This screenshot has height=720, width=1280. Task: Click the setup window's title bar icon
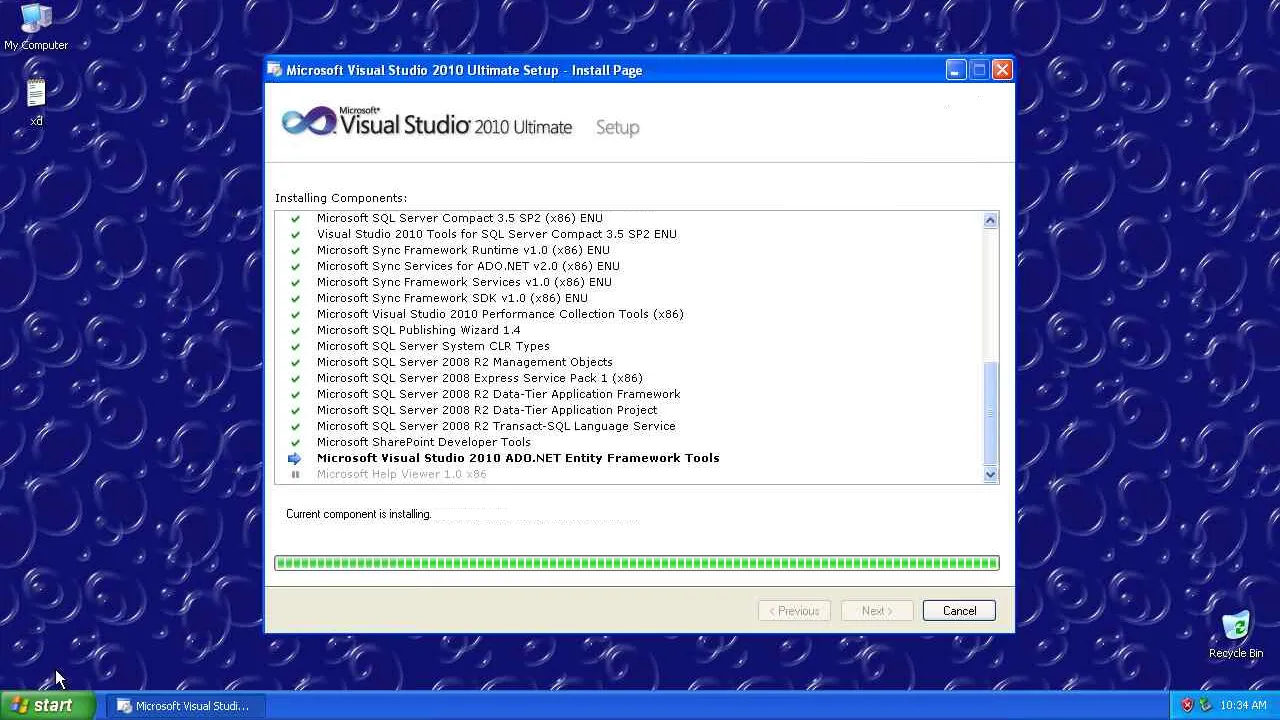coord(275,70)
